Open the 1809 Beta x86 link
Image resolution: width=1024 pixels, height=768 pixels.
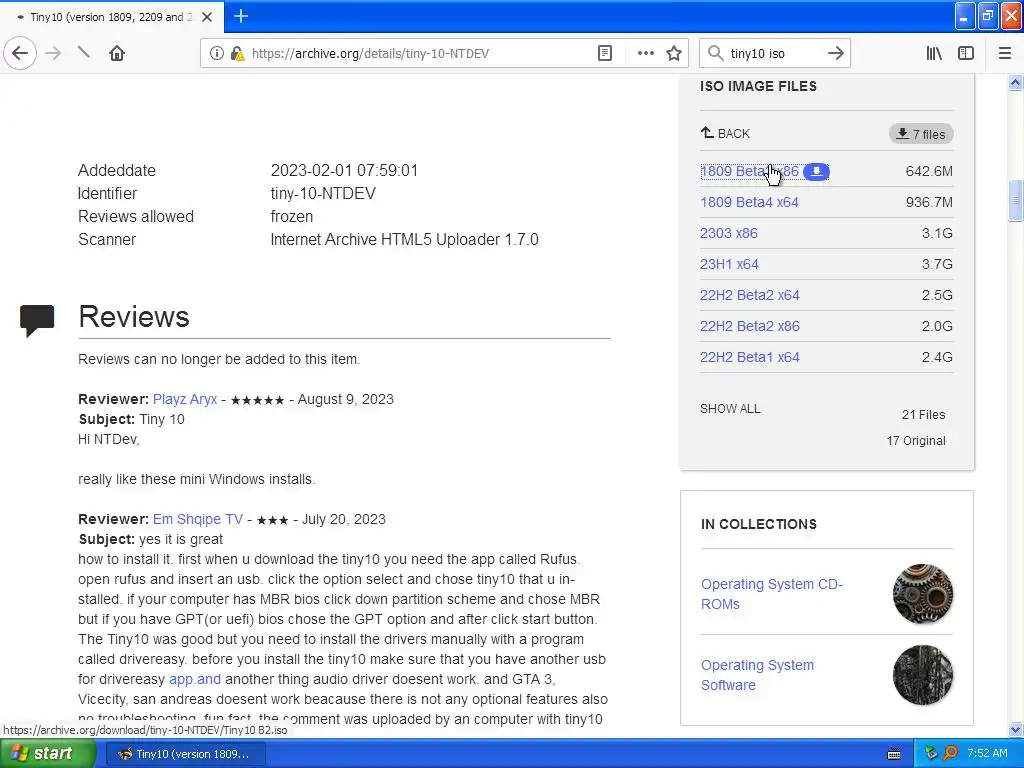click(749, 171)
